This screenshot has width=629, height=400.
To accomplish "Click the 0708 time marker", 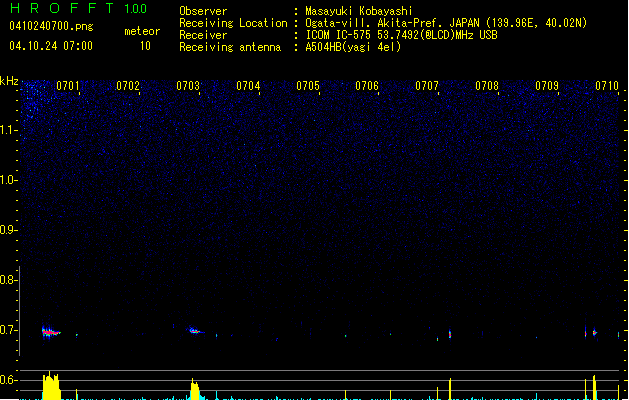I will point(487,86).
